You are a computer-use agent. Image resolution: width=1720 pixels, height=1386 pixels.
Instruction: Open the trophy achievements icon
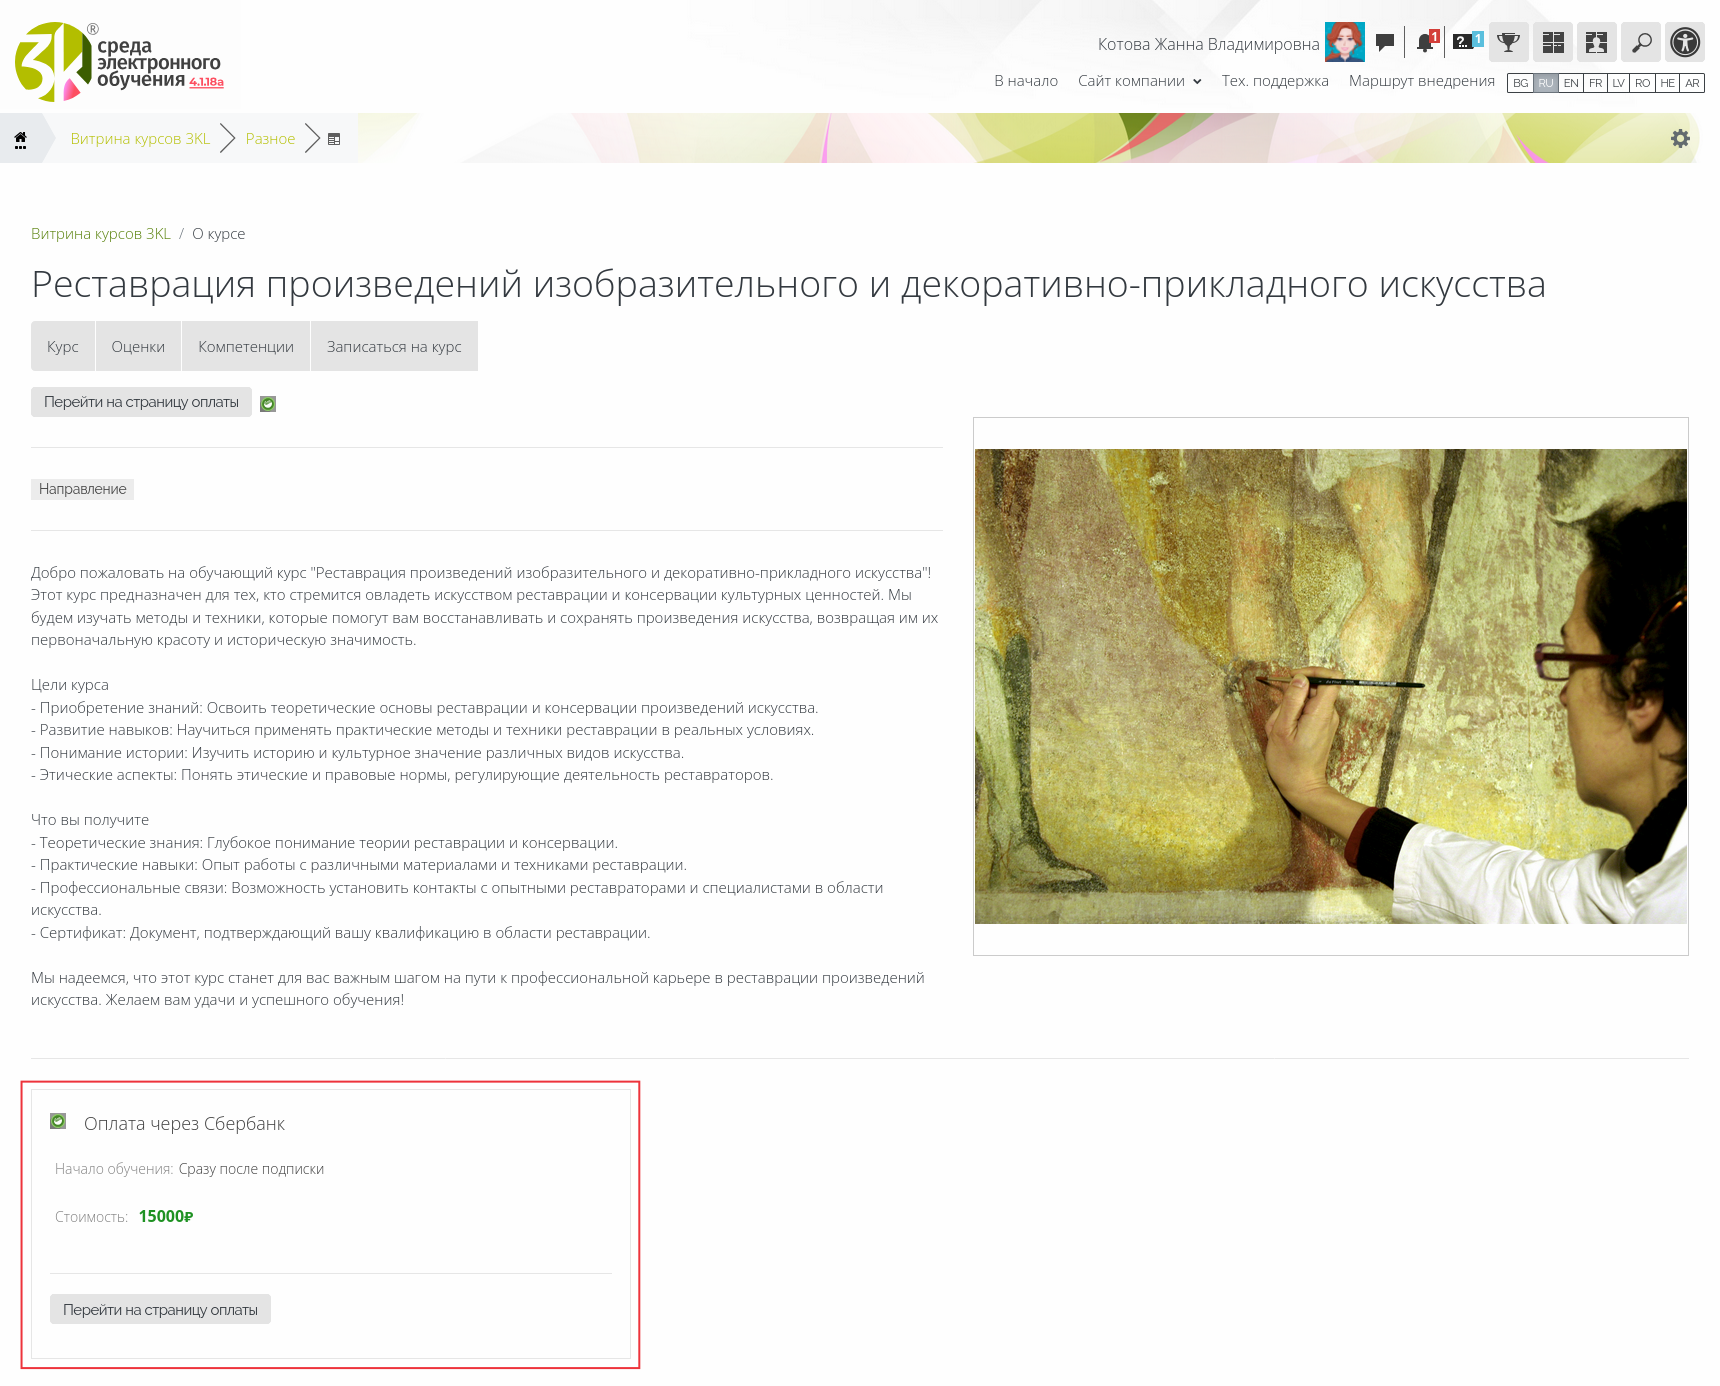[1509, 43]
